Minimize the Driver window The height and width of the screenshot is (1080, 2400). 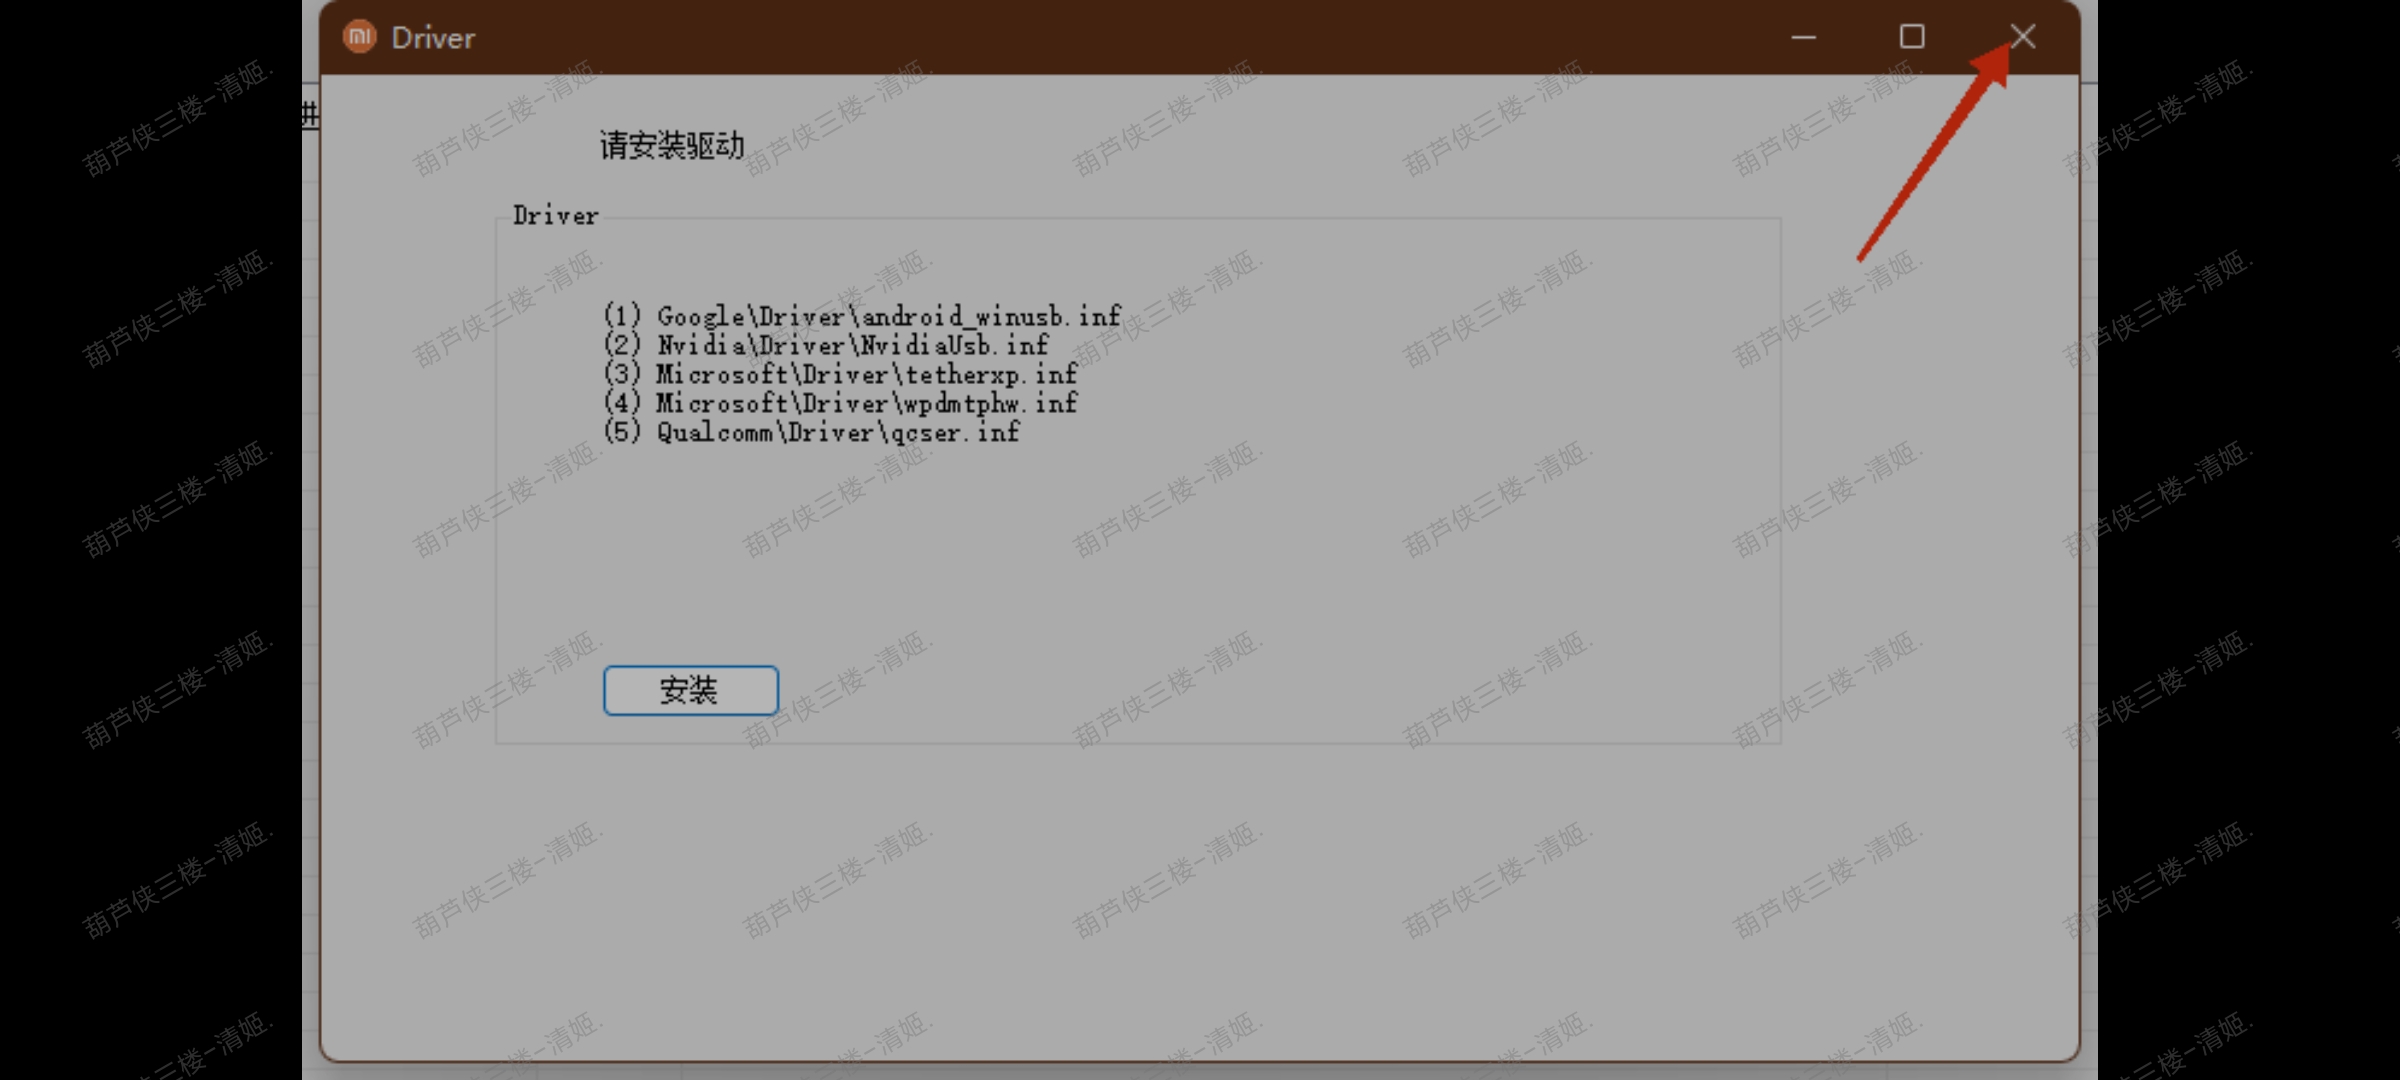[x=1803, y=37]
